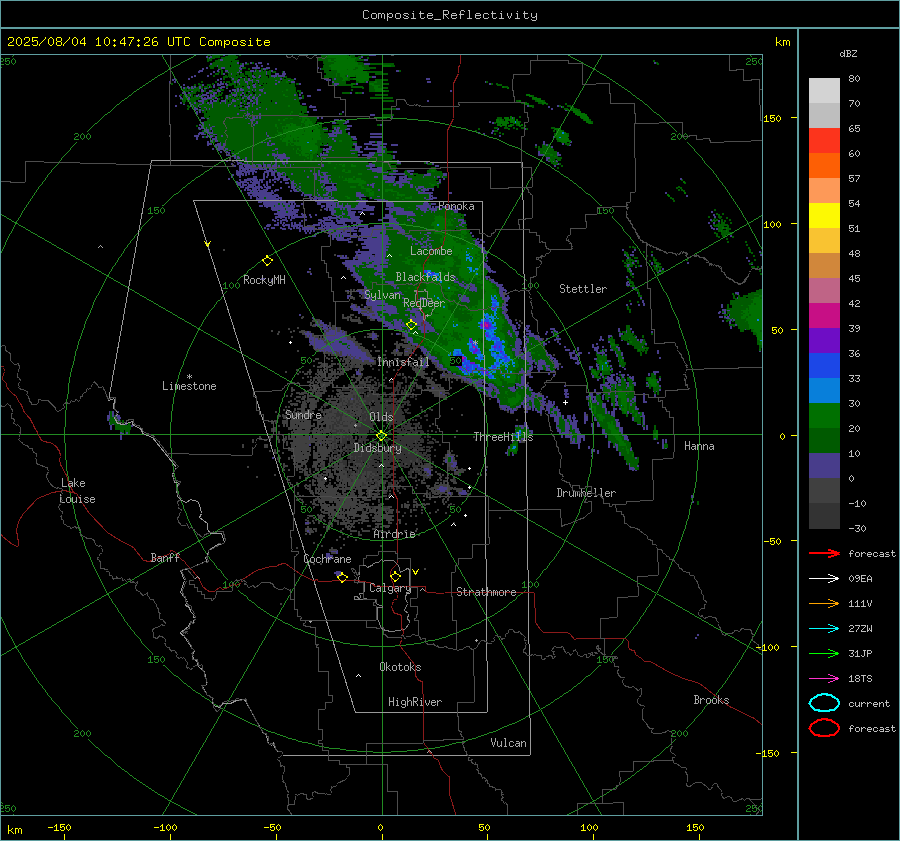The height and width of the screenshot is (841, 900).
Task: Select the green 20-30 dBZ swatch
Action: pos(824,416)
